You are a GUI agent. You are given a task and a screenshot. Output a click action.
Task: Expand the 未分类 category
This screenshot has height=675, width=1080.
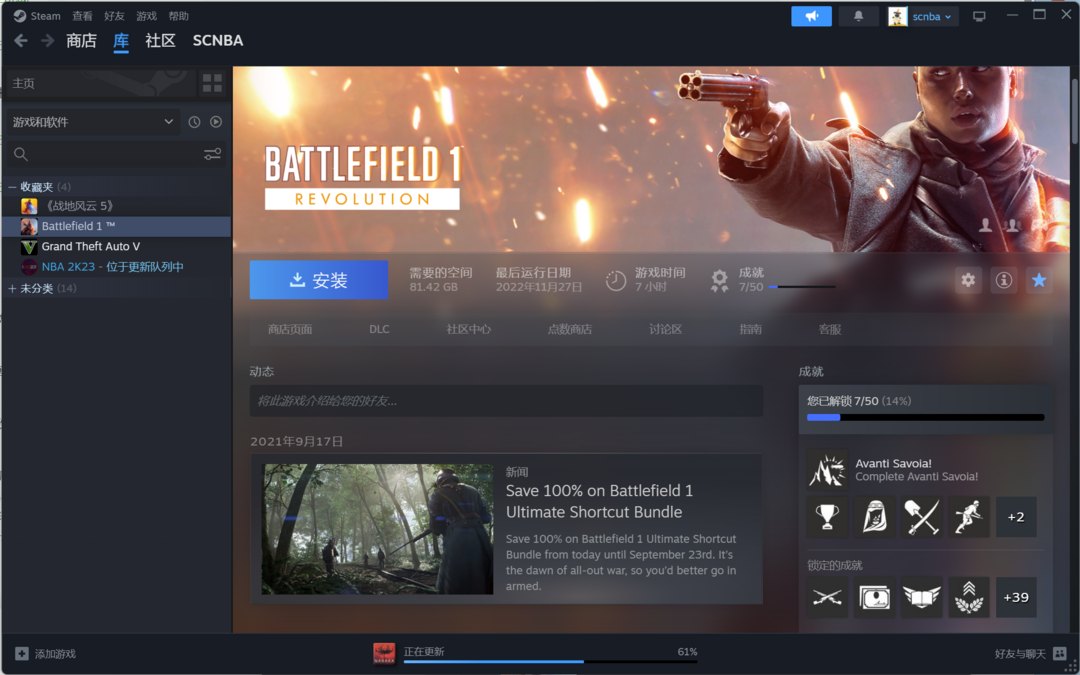(x=12, y=288)
